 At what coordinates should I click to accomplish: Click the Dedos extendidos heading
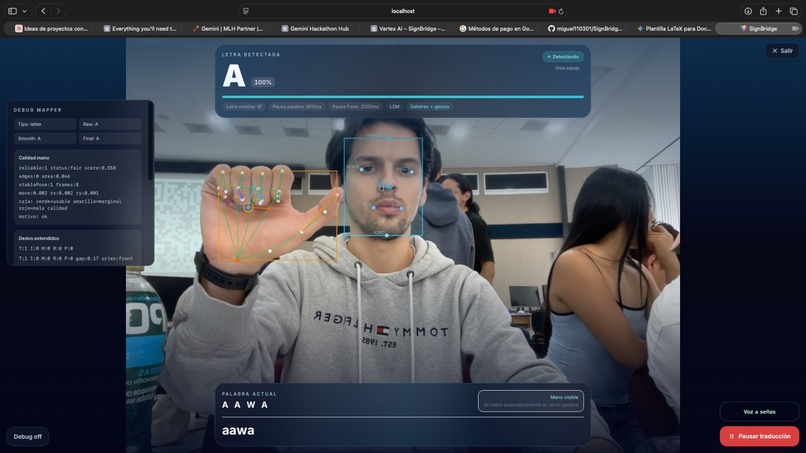click(x=39, y=238)
